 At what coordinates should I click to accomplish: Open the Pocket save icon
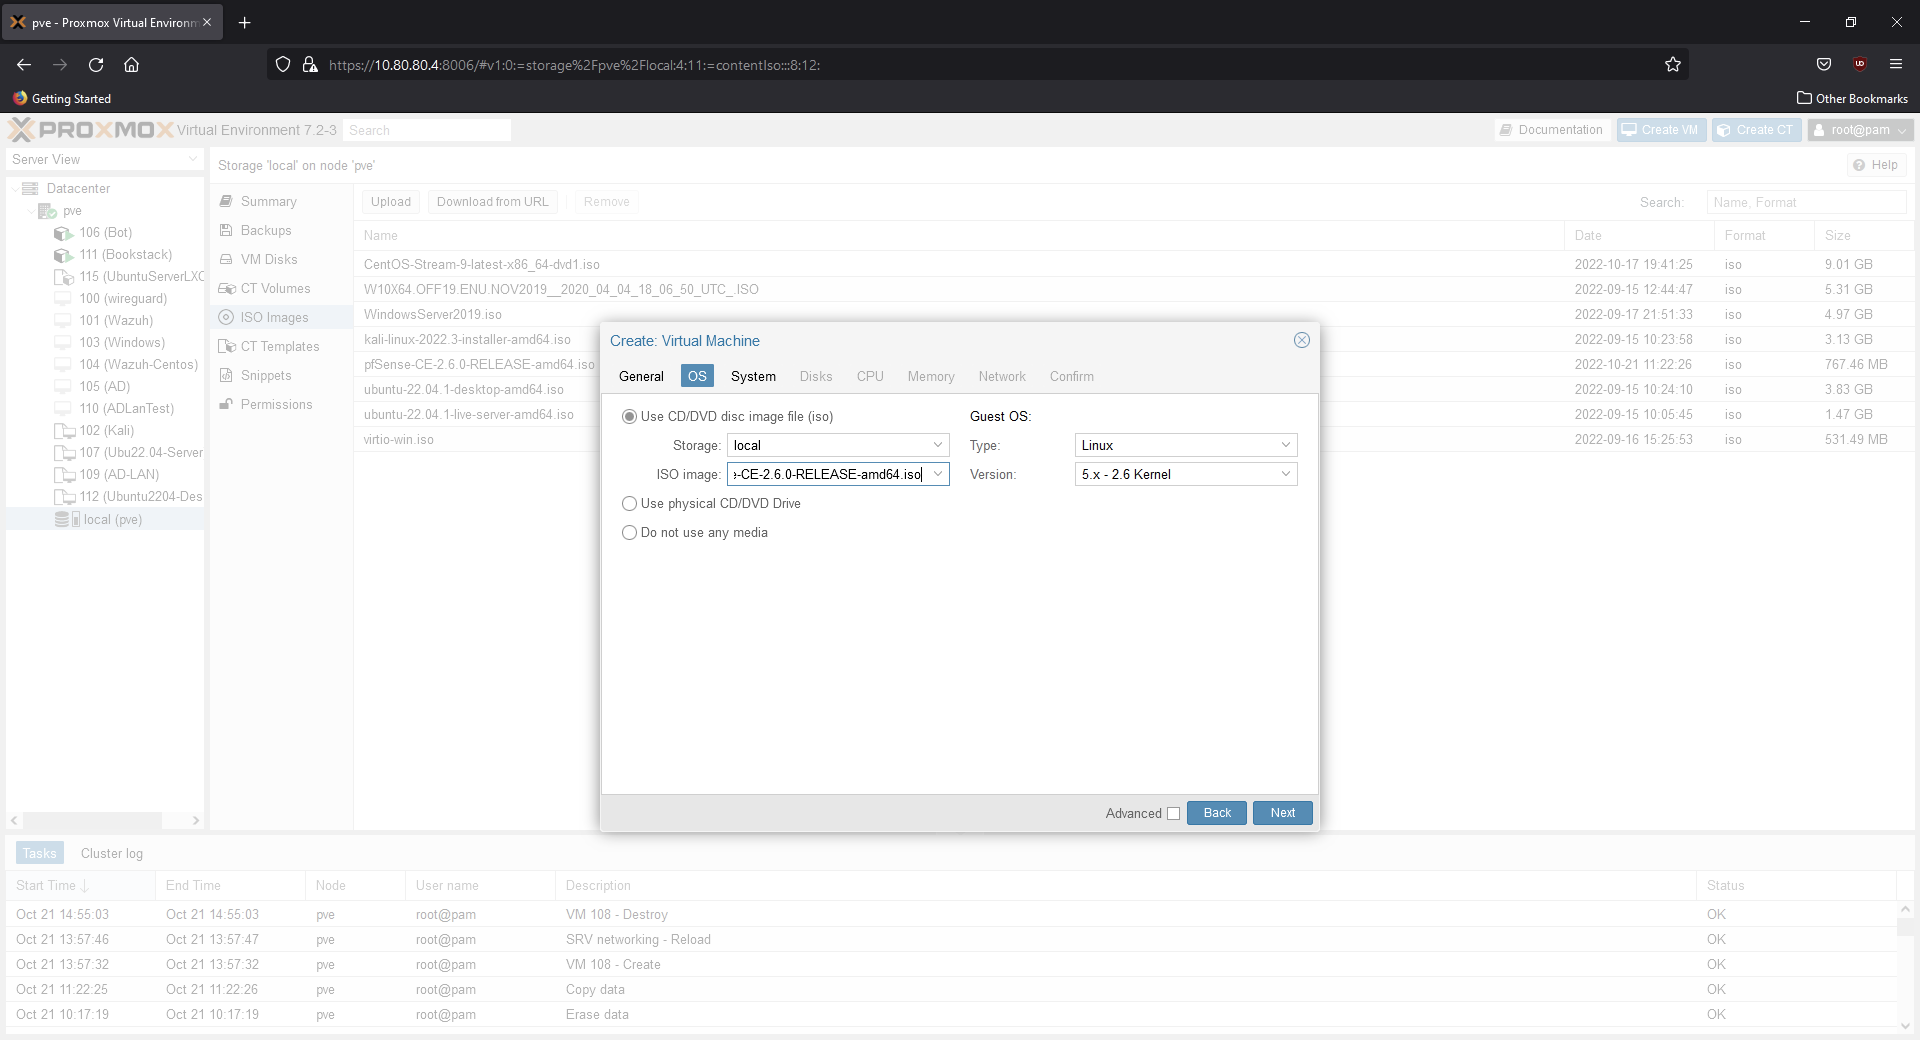pos(1823,65)
